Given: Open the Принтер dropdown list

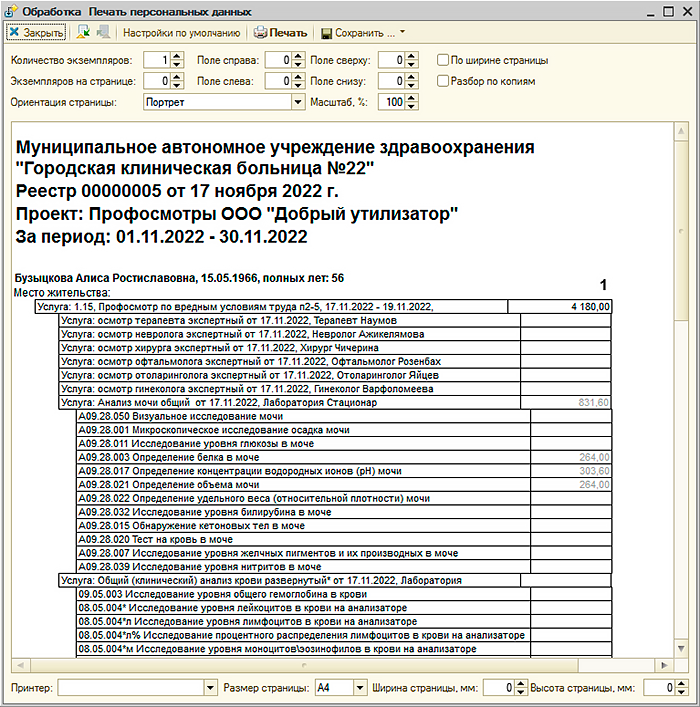Looking at the screenshot, I should (210, 688).
